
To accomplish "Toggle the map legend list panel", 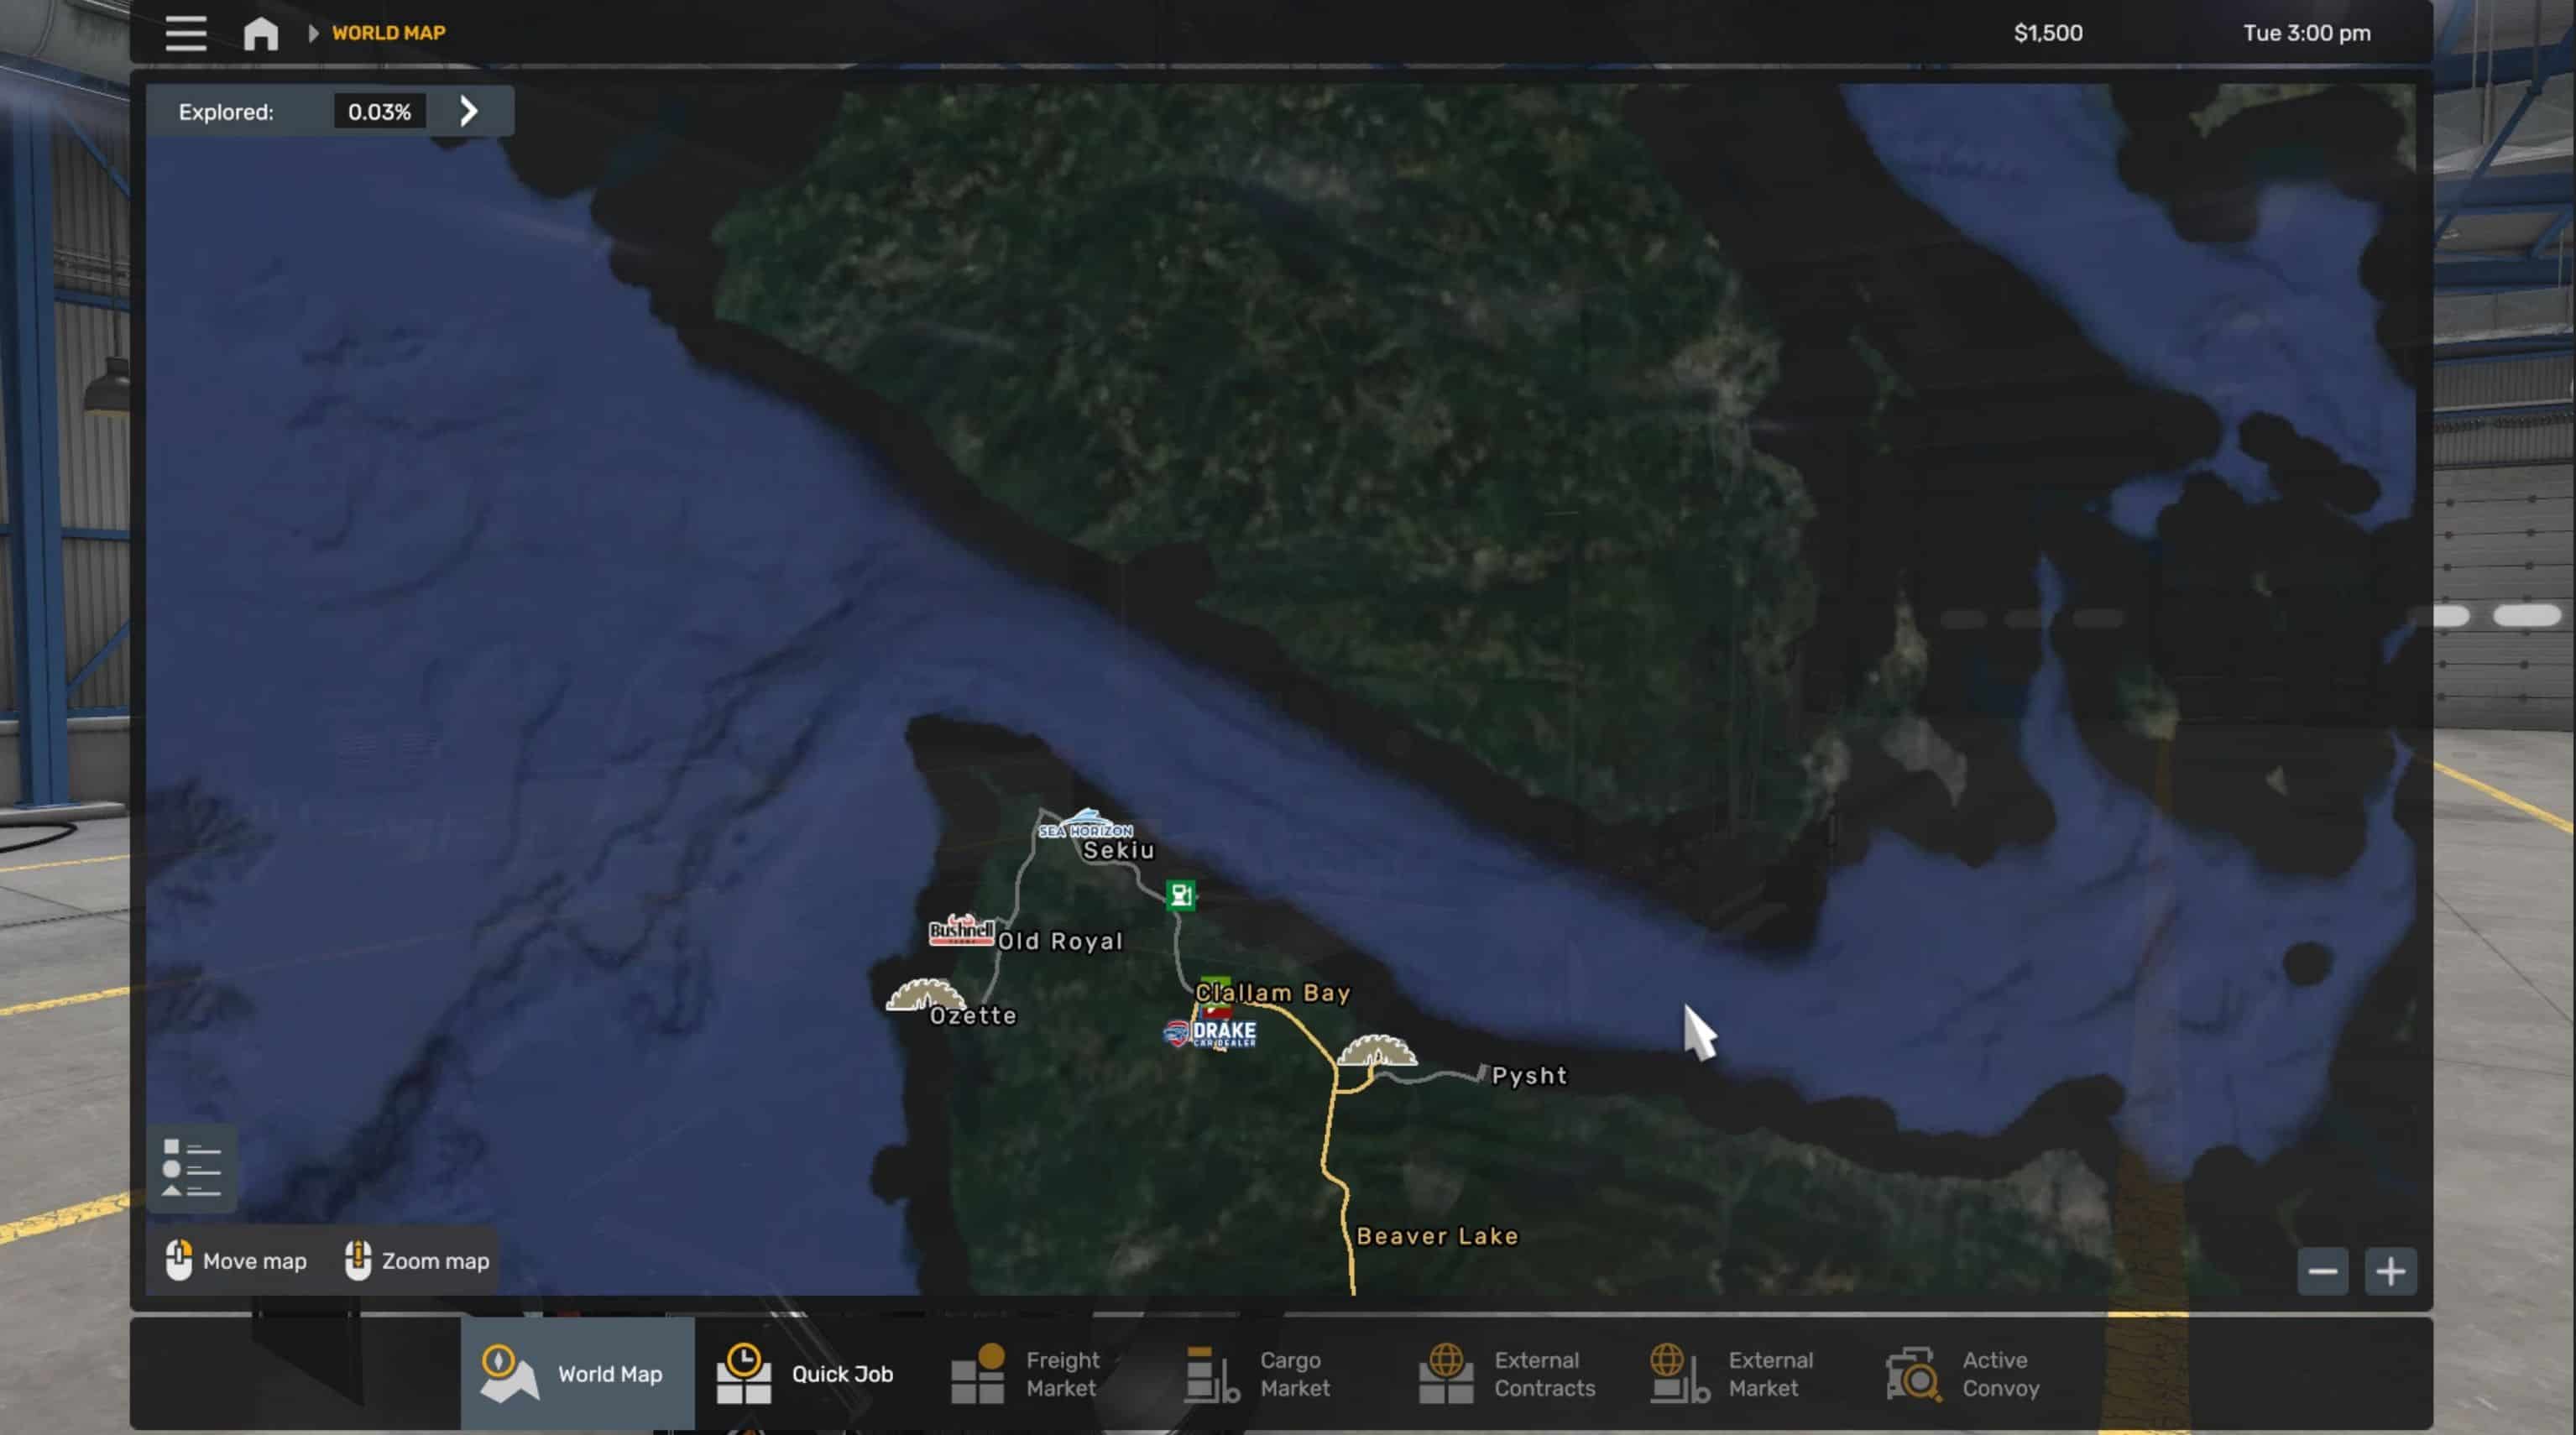I will pos(191,1168).
